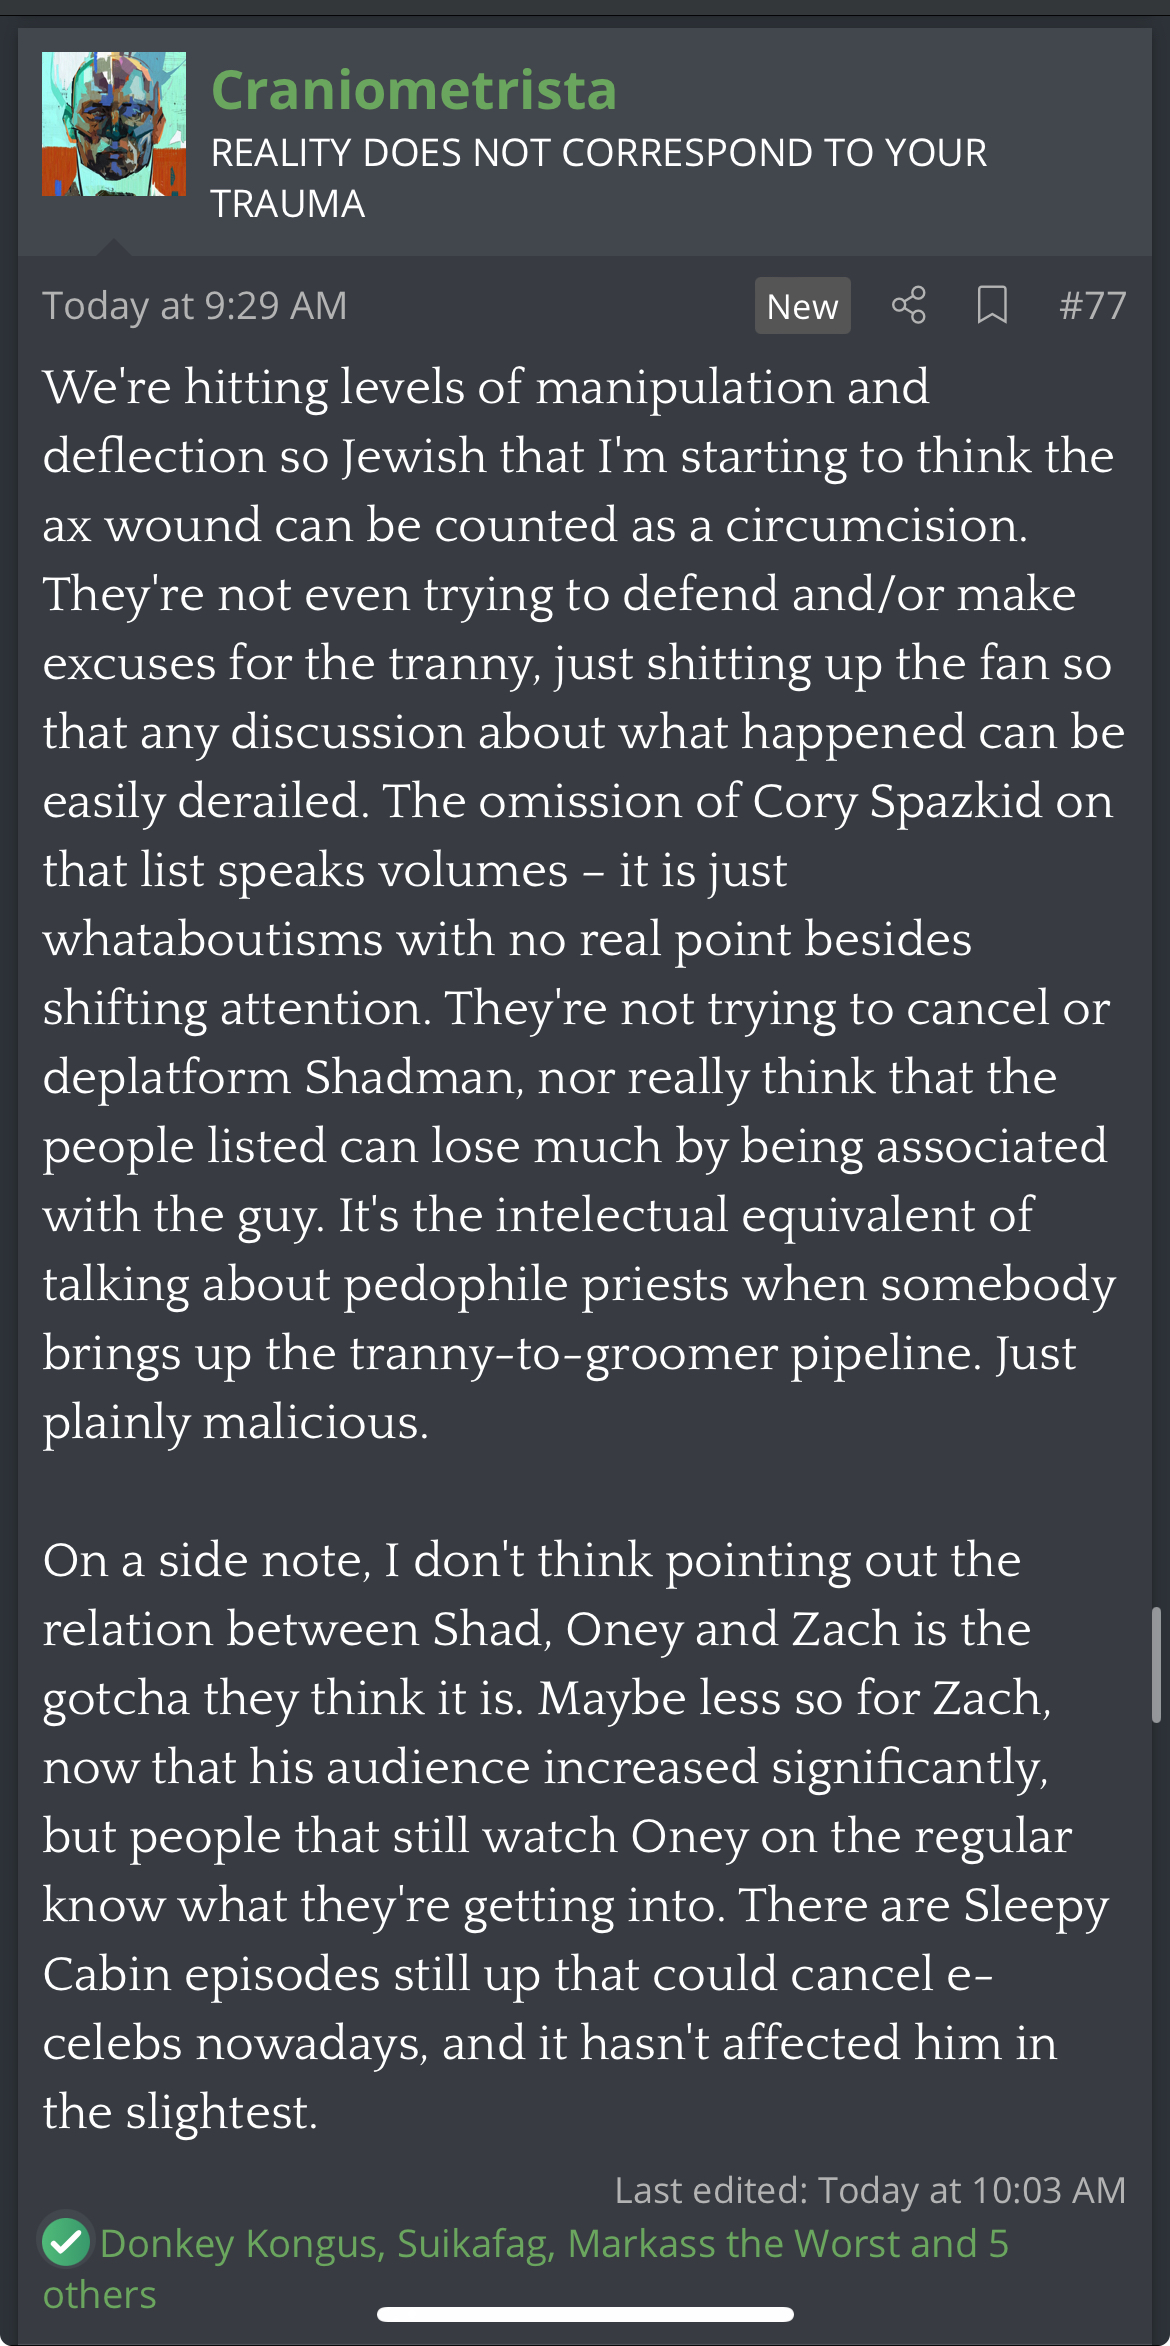This screenshot has height=2346, width=1170.
Task: Click the user title REALITY DOES NOT CORRESPOND
Action: [599, 178]
